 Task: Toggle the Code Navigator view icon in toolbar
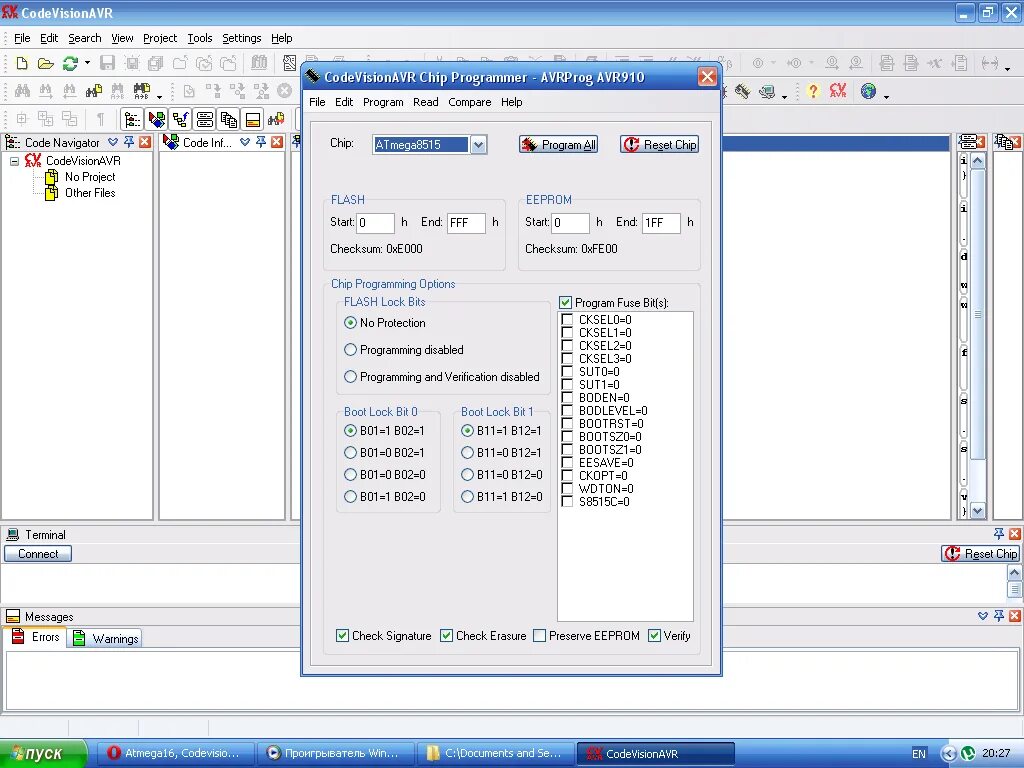pyautogui.click(x=133, y=120)
